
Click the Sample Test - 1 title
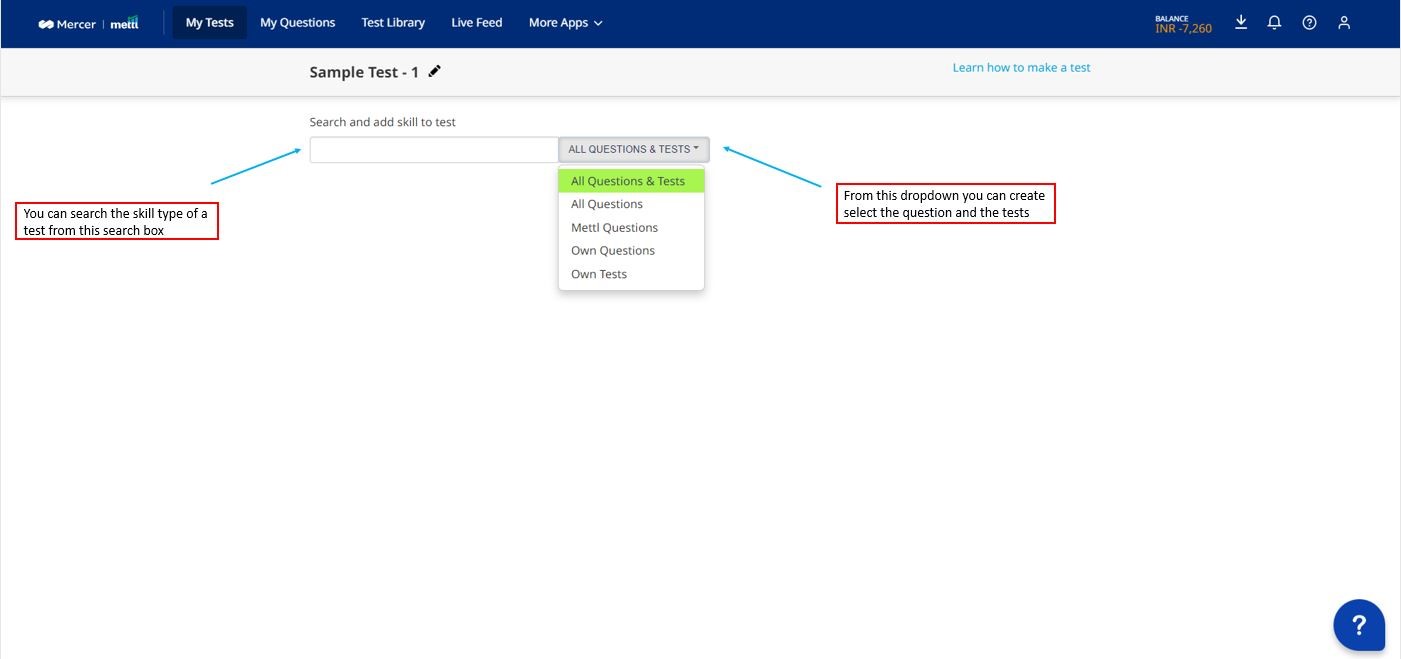pyautogui.click(x=364, y=72)
